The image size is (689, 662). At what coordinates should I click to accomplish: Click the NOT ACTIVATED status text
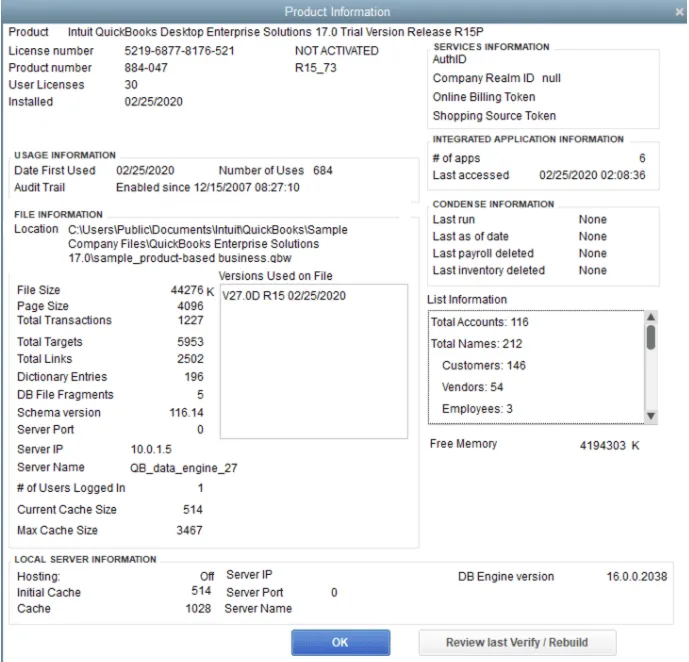pyautogui.click(x=337, y=51)
